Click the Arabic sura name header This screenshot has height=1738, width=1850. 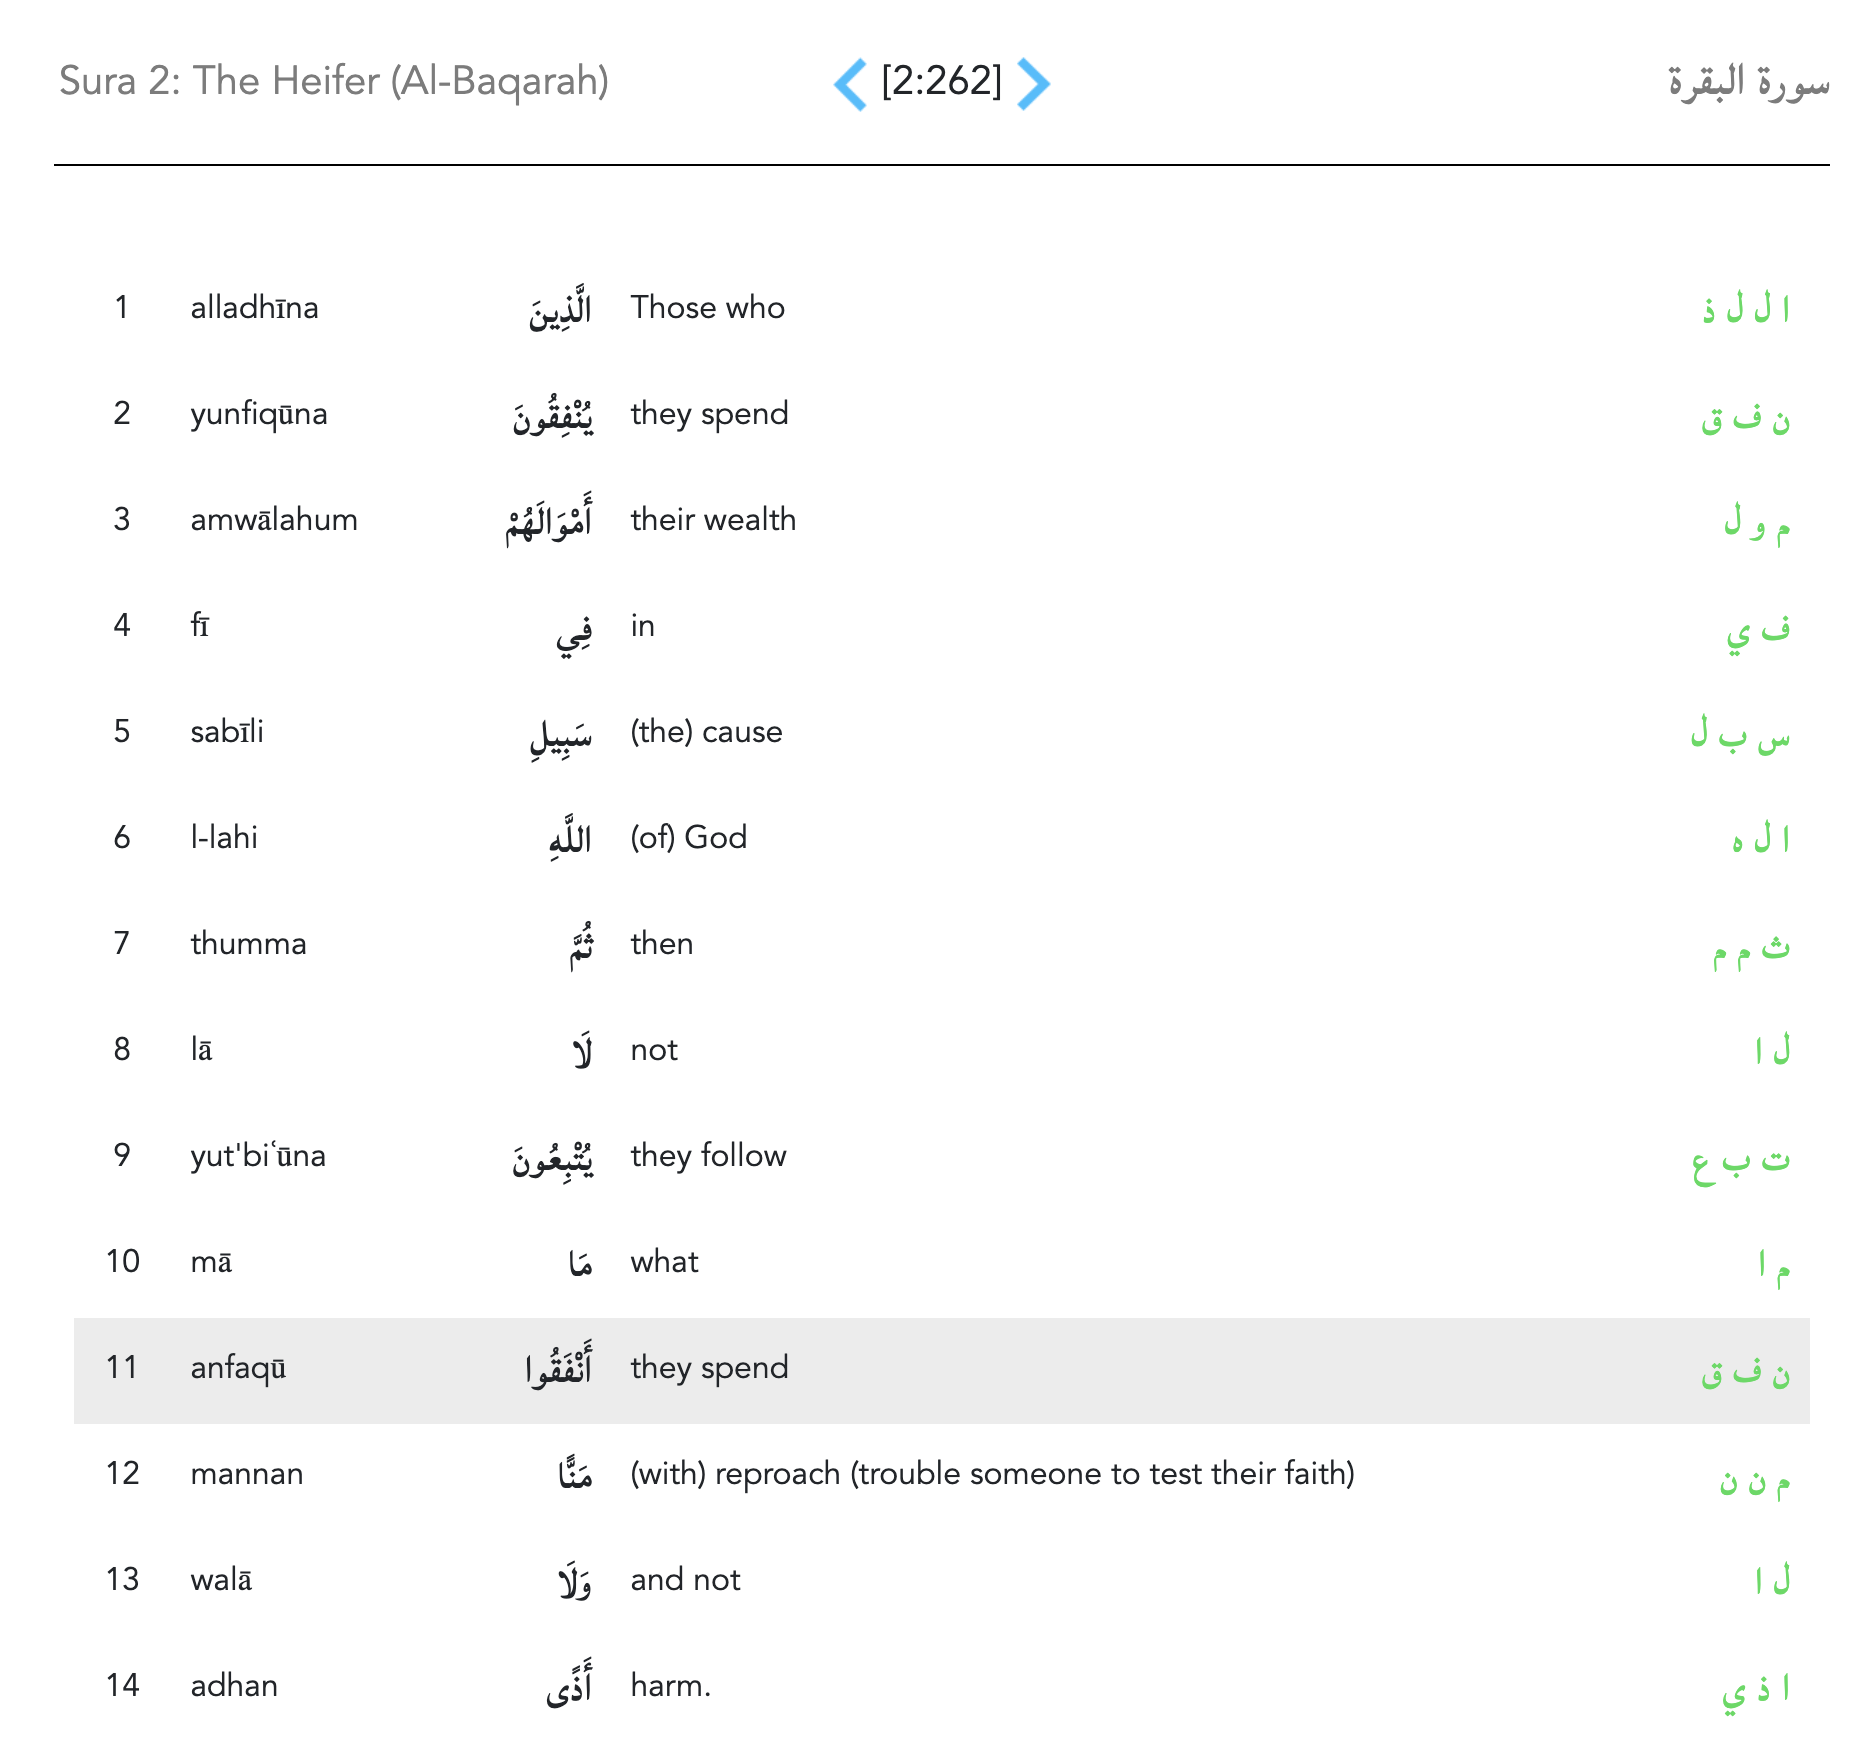click(1747, 82)
